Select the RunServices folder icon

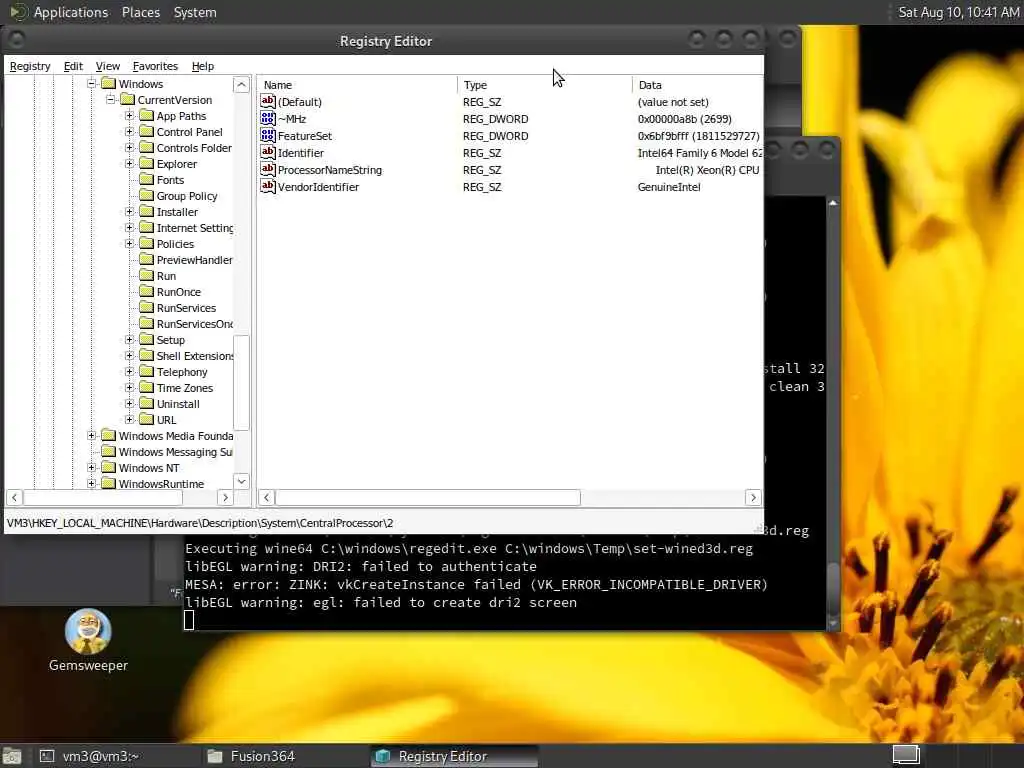pyautogui.click(x=146, y=308)
